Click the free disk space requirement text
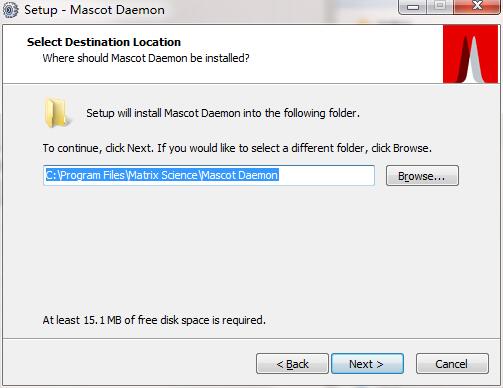The height and width of the screenshot is (388, 503). (154, 320)
